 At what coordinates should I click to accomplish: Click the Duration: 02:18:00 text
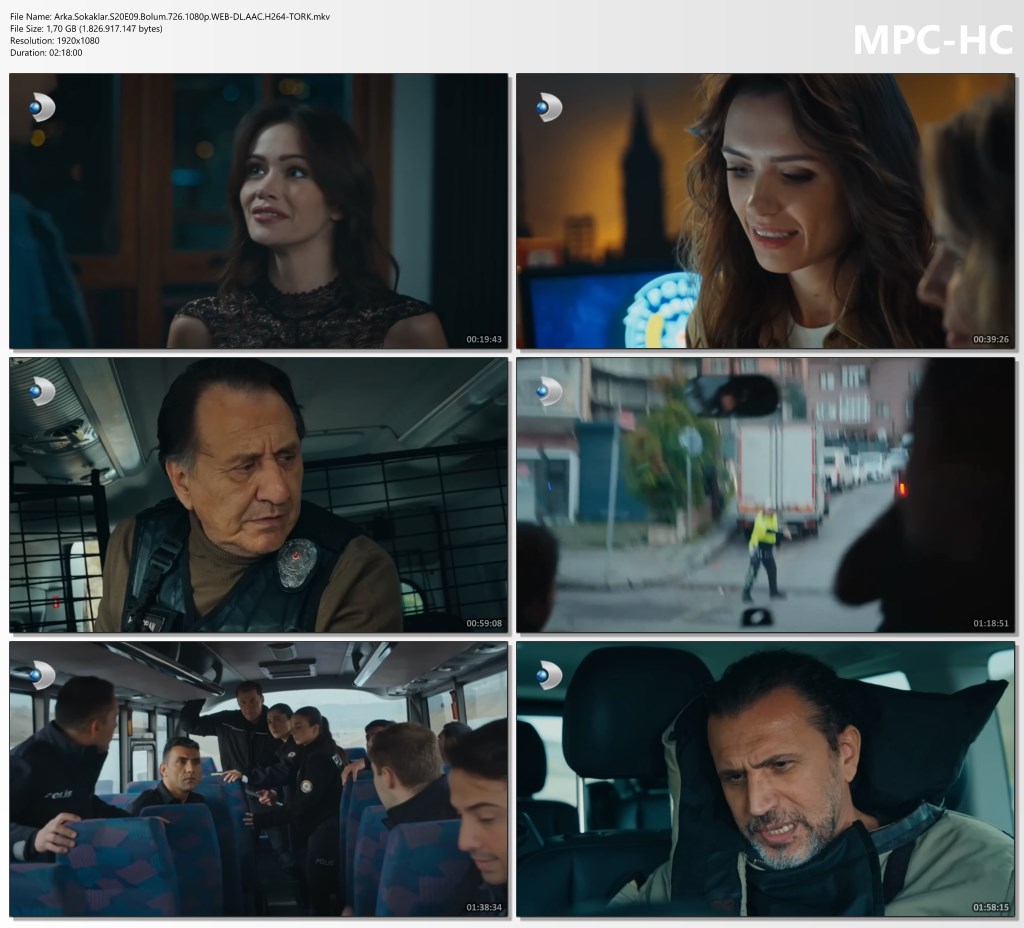[x=46, y=53]
